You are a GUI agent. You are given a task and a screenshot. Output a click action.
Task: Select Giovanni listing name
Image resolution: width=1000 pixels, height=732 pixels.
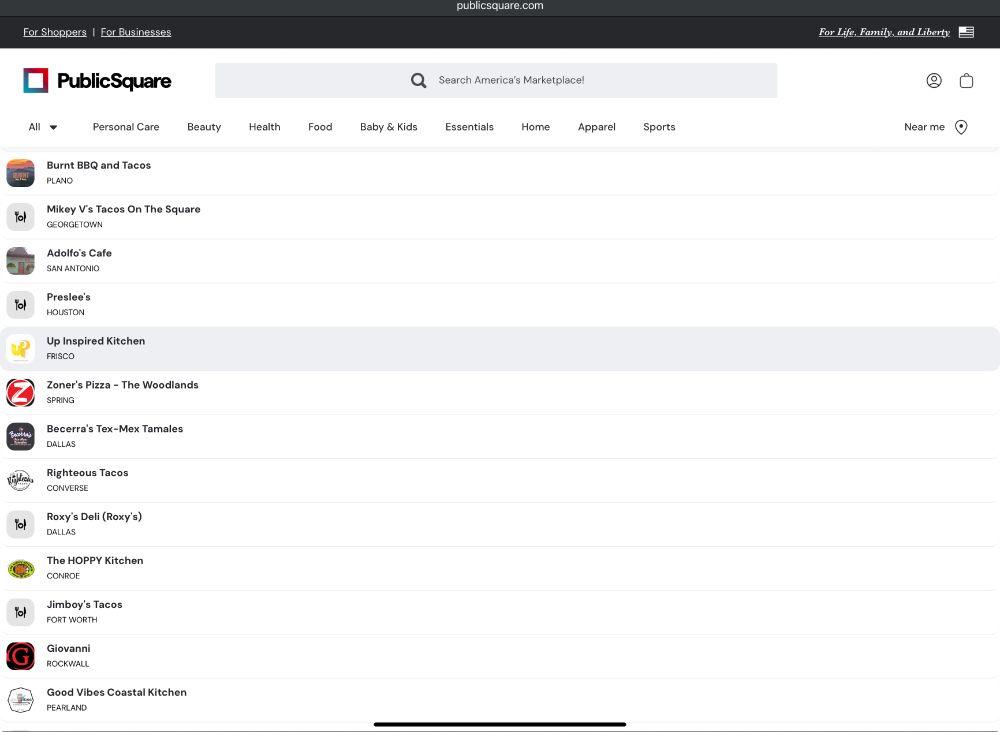click(68, 648)
